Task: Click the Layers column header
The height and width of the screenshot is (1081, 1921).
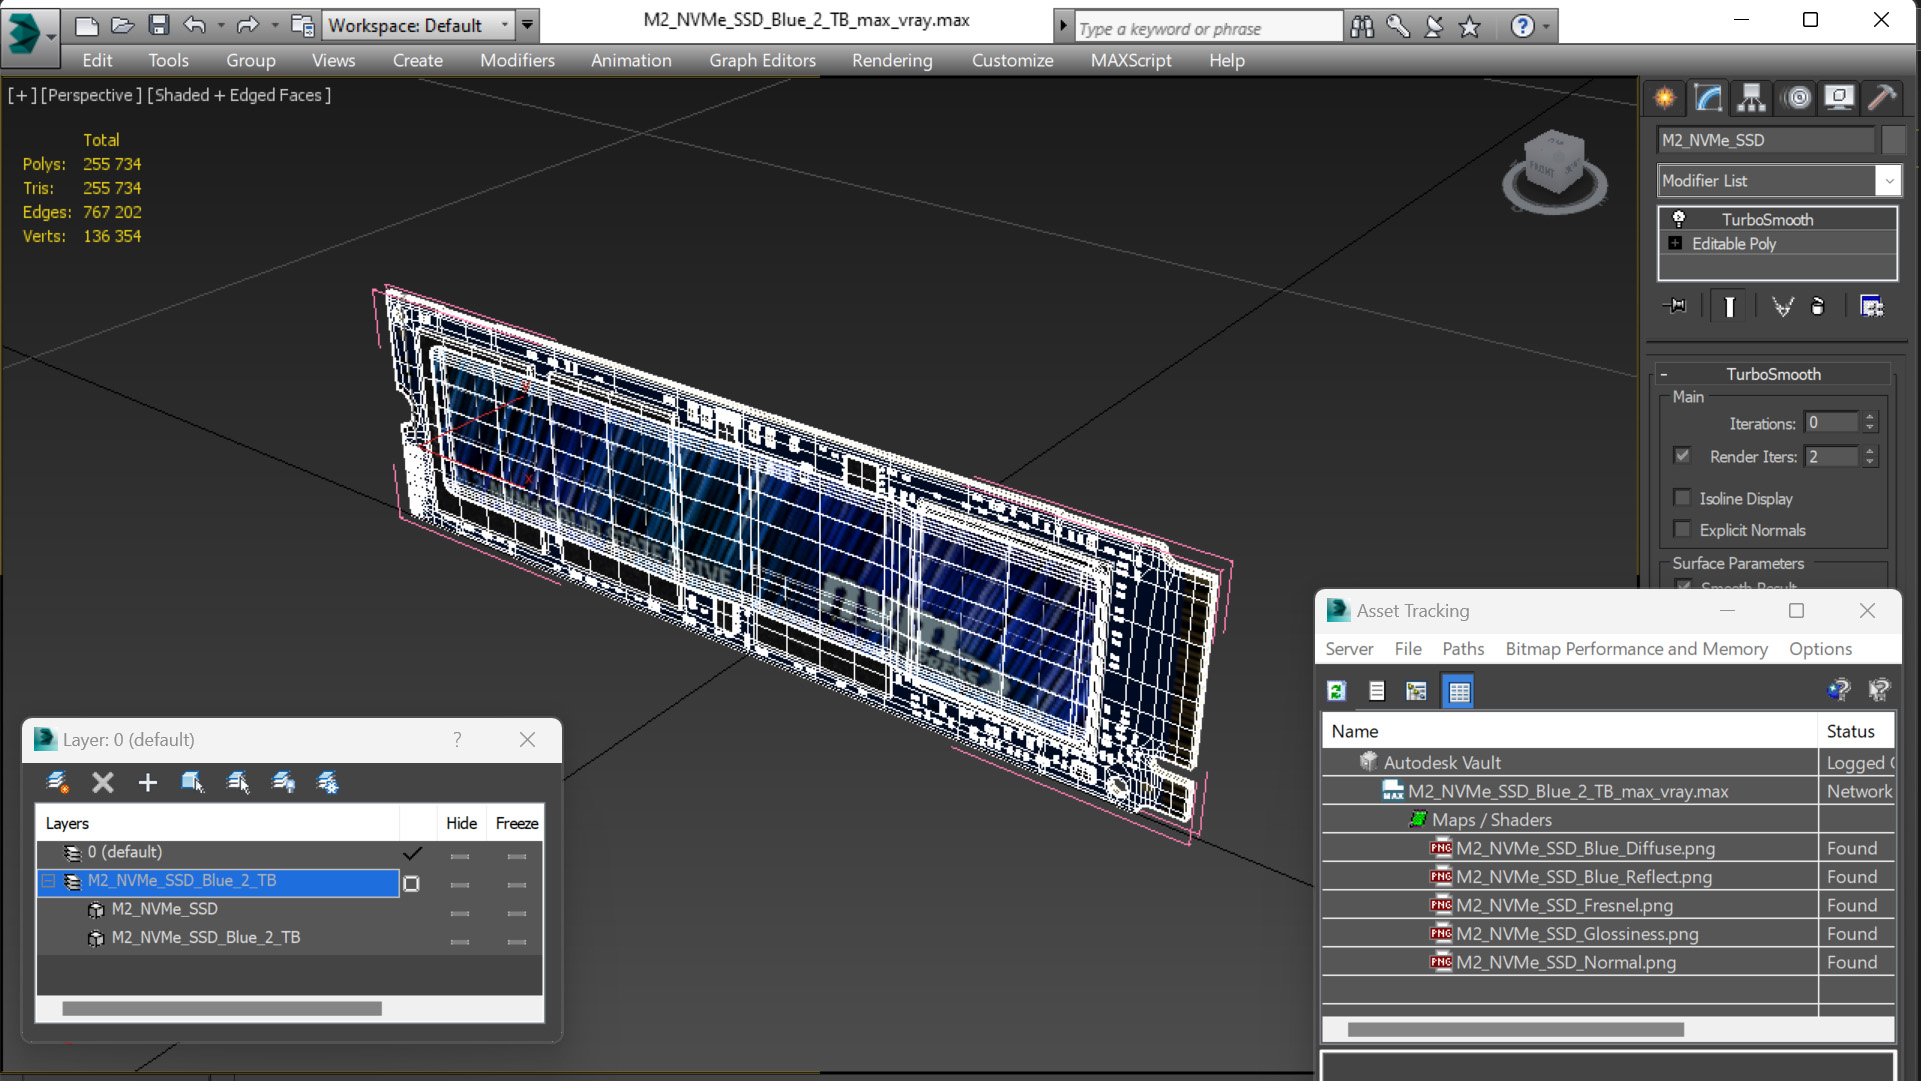Action: coord(218,824)
